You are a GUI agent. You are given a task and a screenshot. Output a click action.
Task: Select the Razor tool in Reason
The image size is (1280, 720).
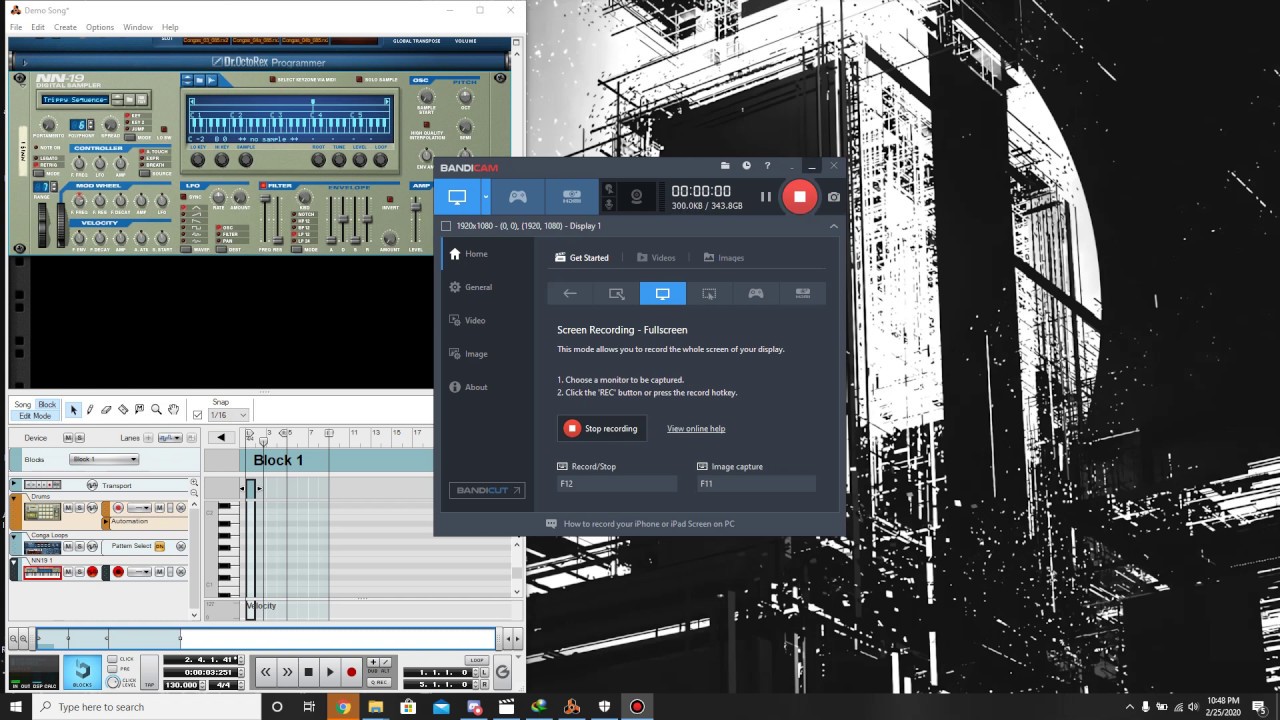pyautogui.click(x=123, y=410)
